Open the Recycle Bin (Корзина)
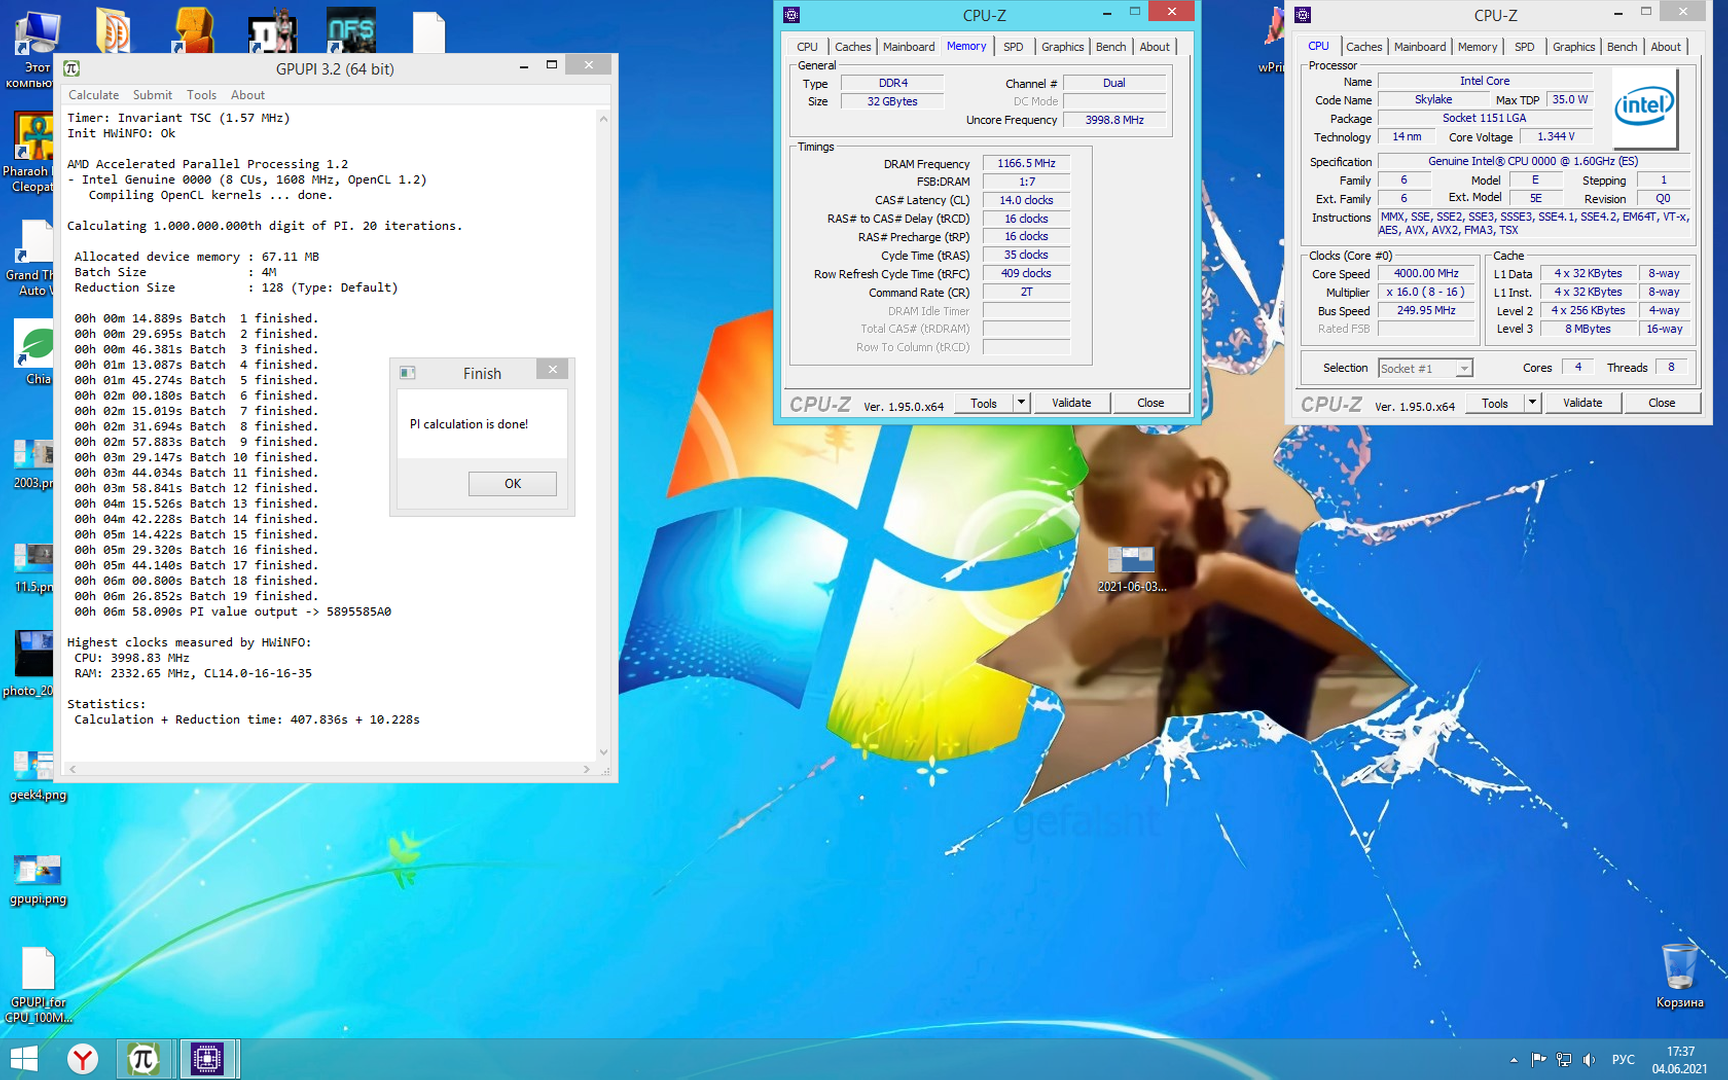 1679,976
